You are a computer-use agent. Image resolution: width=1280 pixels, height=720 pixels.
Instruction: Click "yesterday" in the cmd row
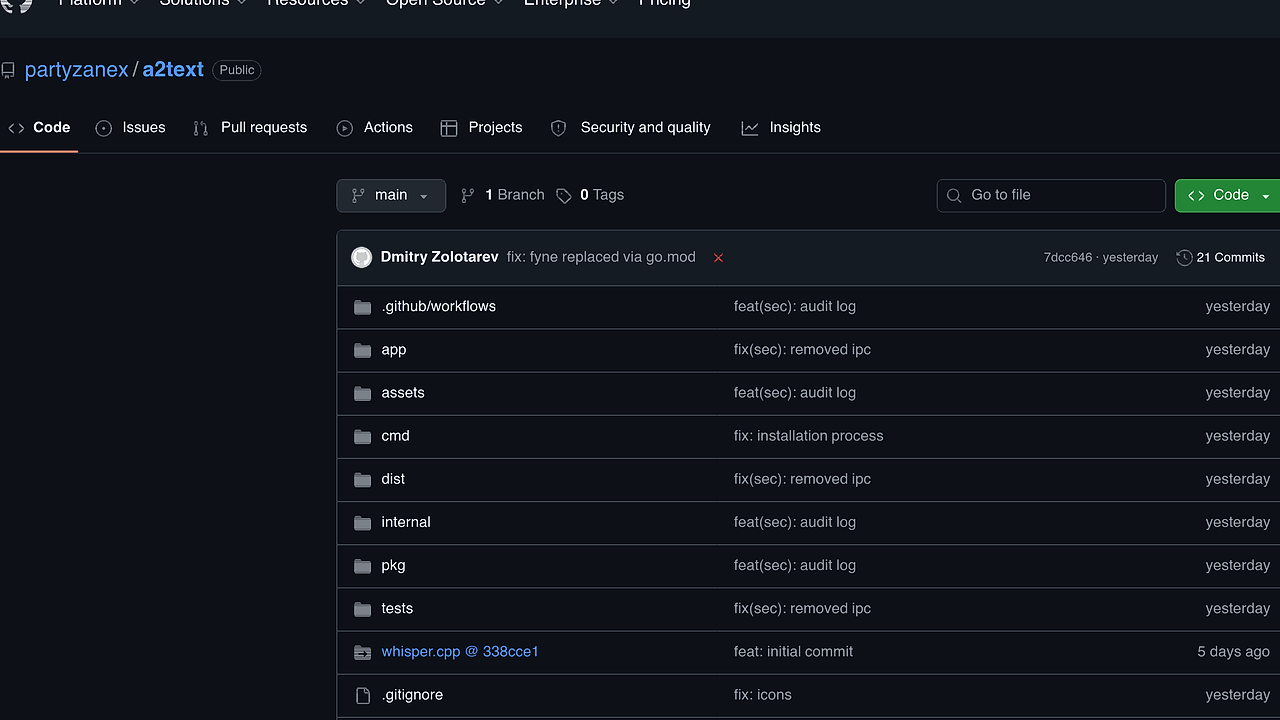point(1237,435)
